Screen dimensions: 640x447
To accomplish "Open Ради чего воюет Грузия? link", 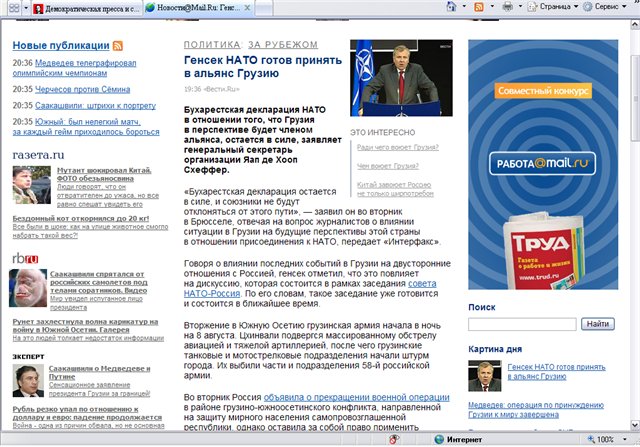I will pos(398,147).
